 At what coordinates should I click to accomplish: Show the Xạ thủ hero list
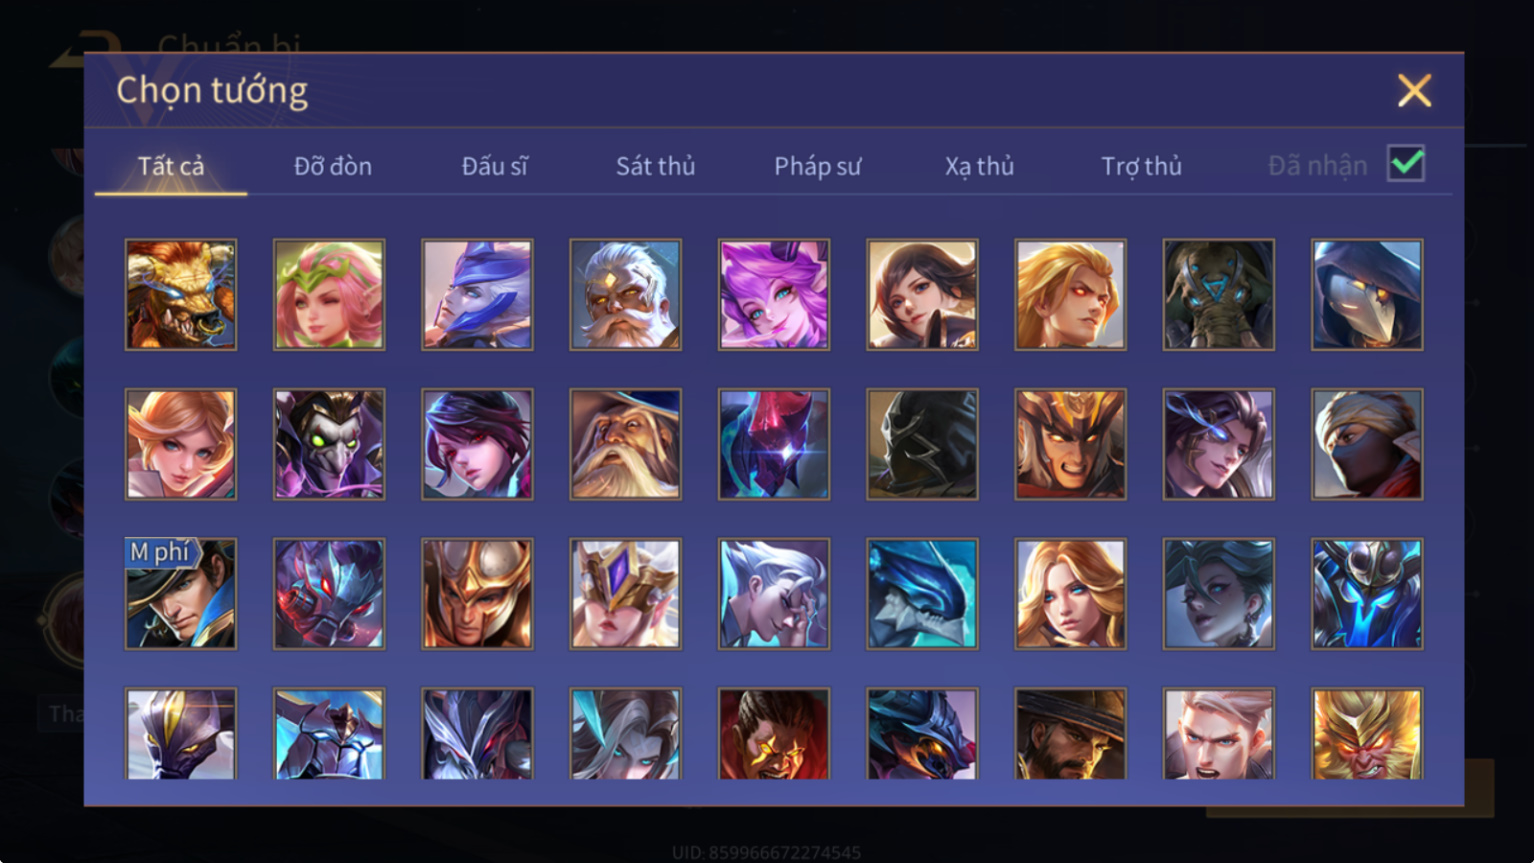pyautogui.click(x=979, y=166)
